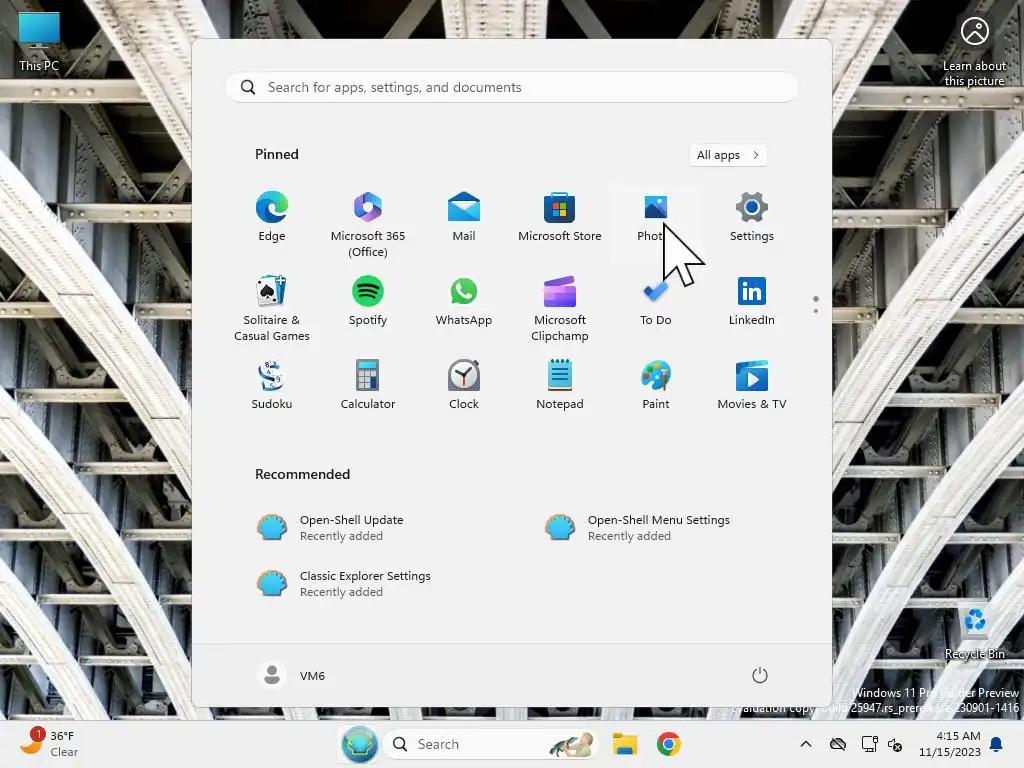Launch the Clock app

coord(464,385)
